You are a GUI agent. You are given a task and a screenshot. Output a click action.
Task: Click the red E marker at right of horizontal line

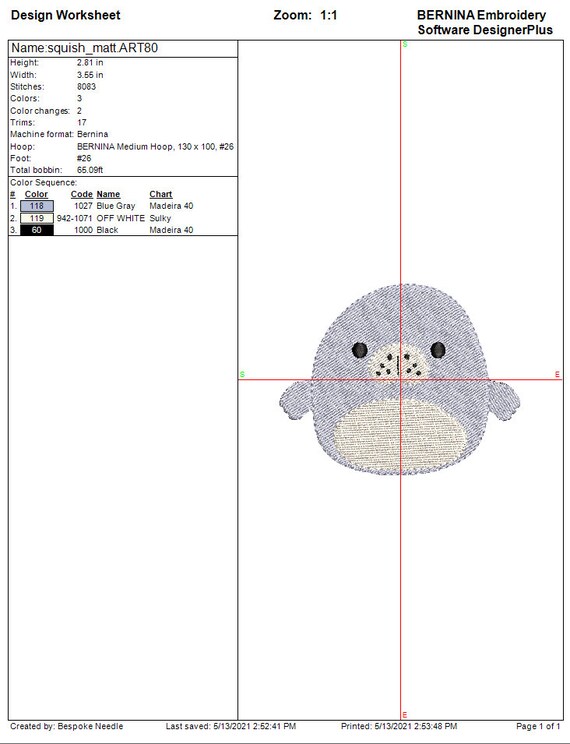click(x=558, y=375)
